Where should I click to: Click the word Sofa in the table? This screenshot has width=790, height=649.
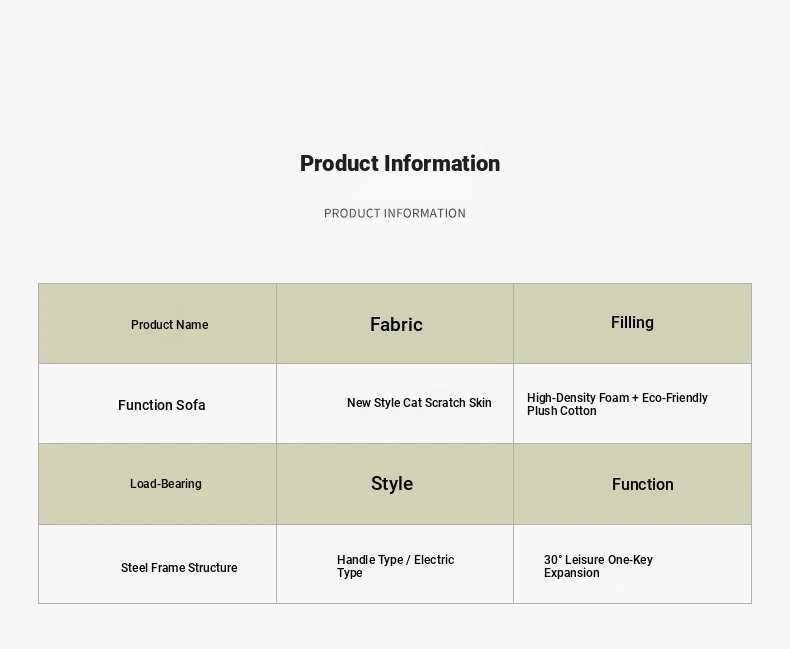[190, 405]
